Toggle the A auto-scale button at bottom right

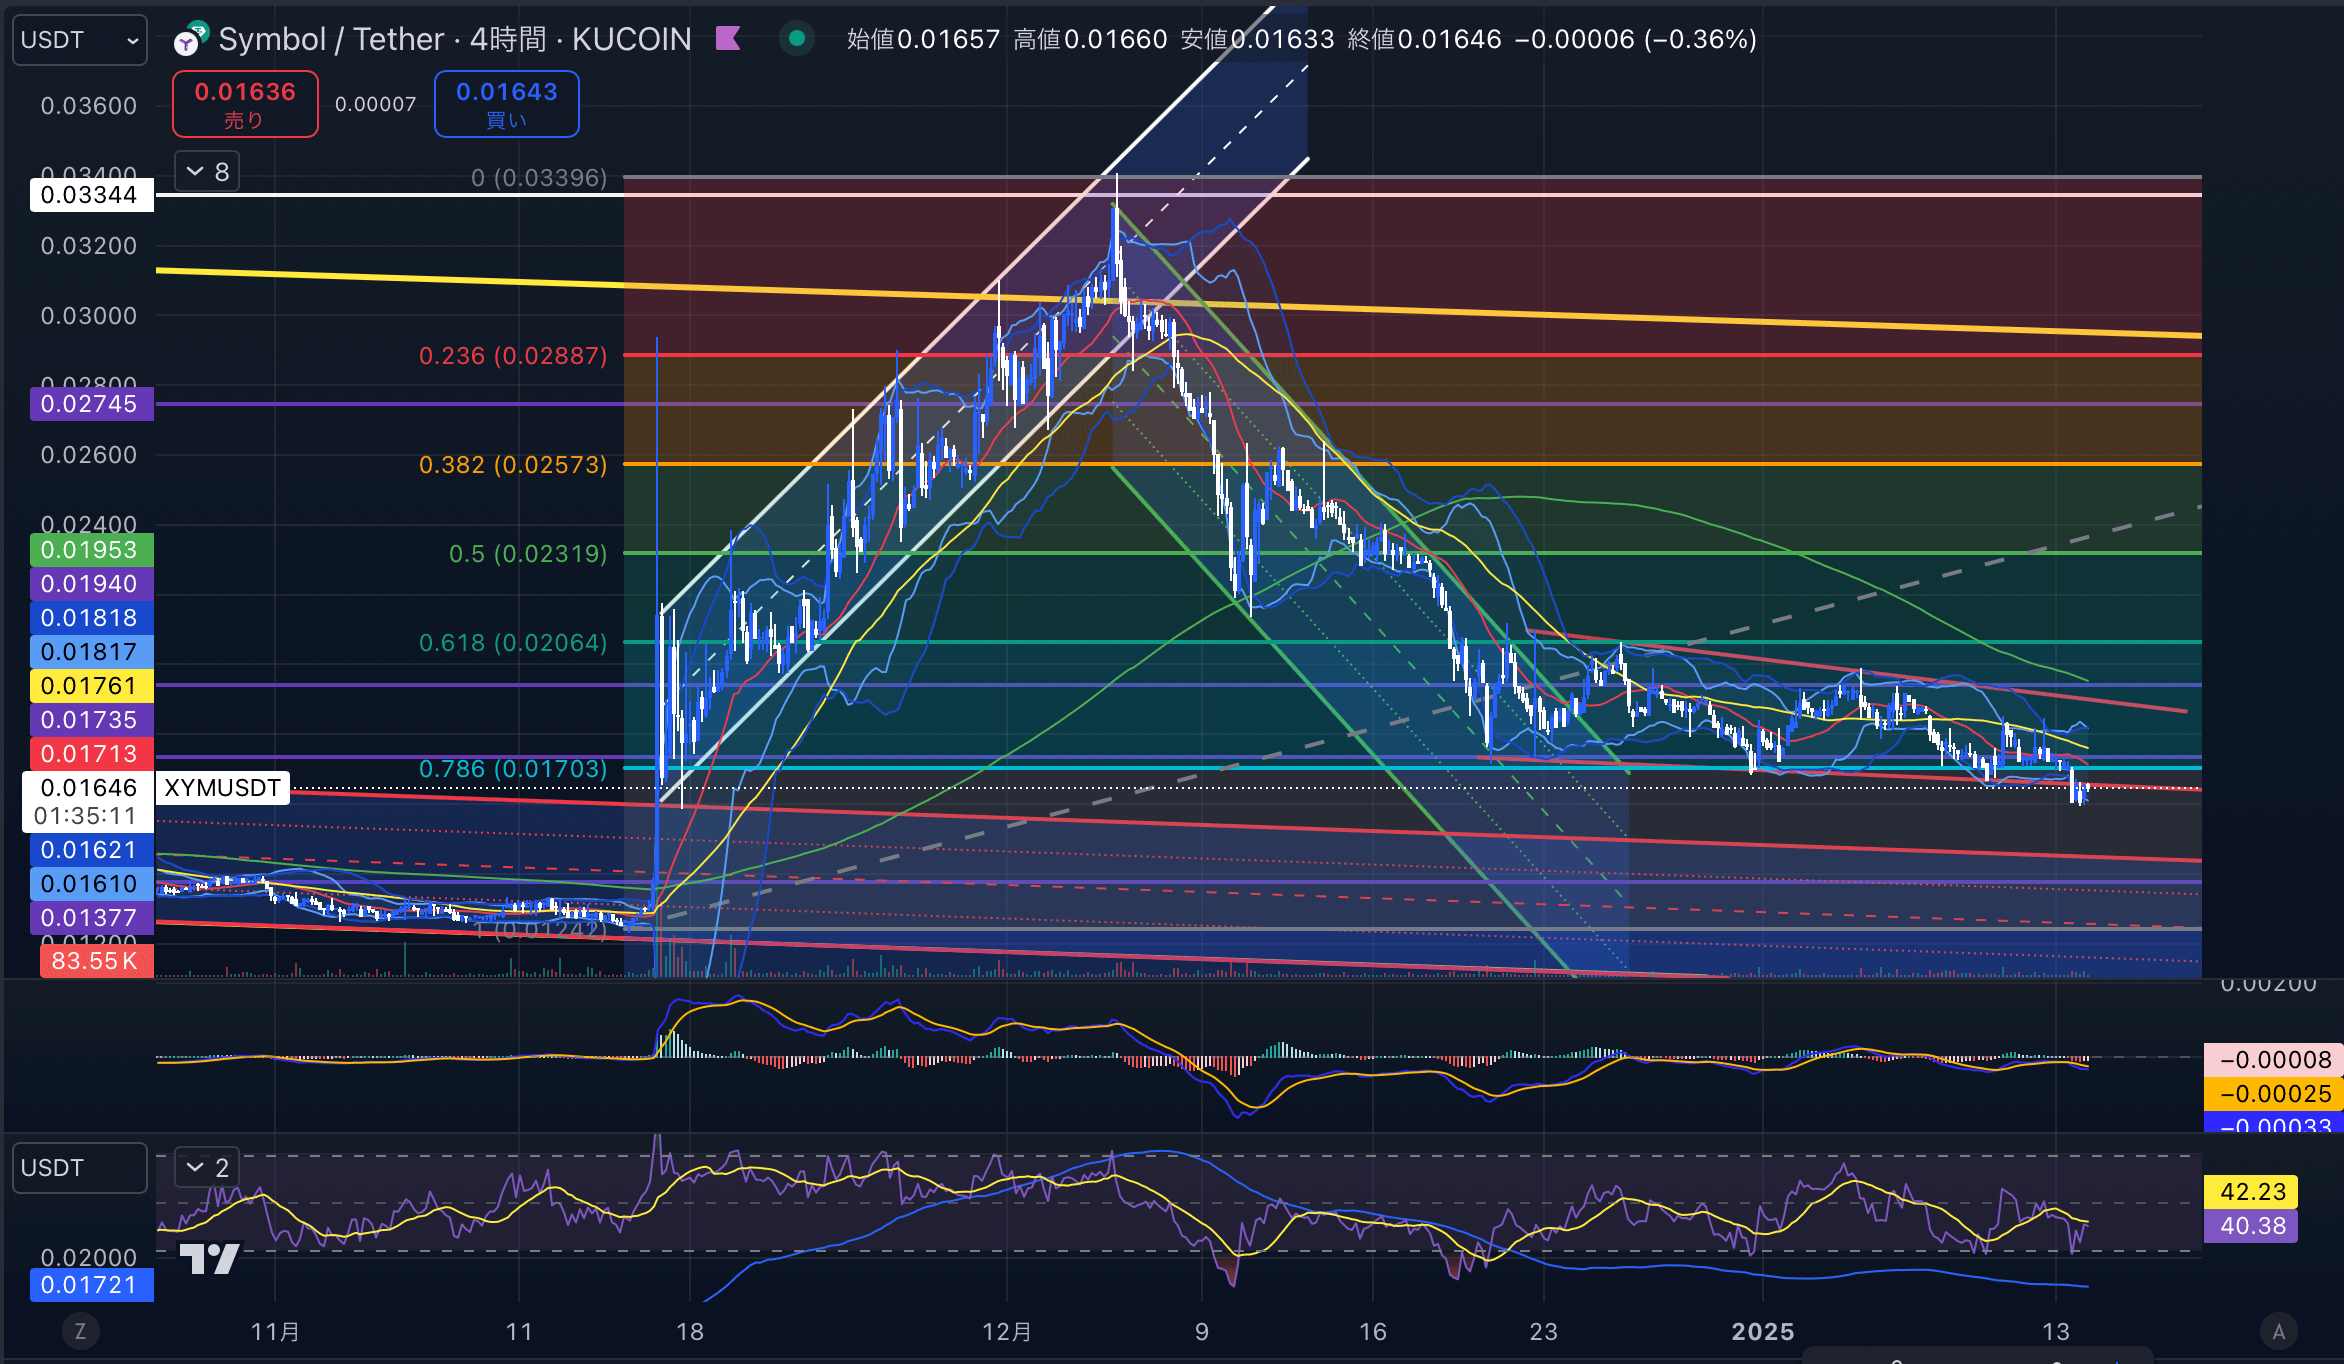(x=2279, y=1331)
